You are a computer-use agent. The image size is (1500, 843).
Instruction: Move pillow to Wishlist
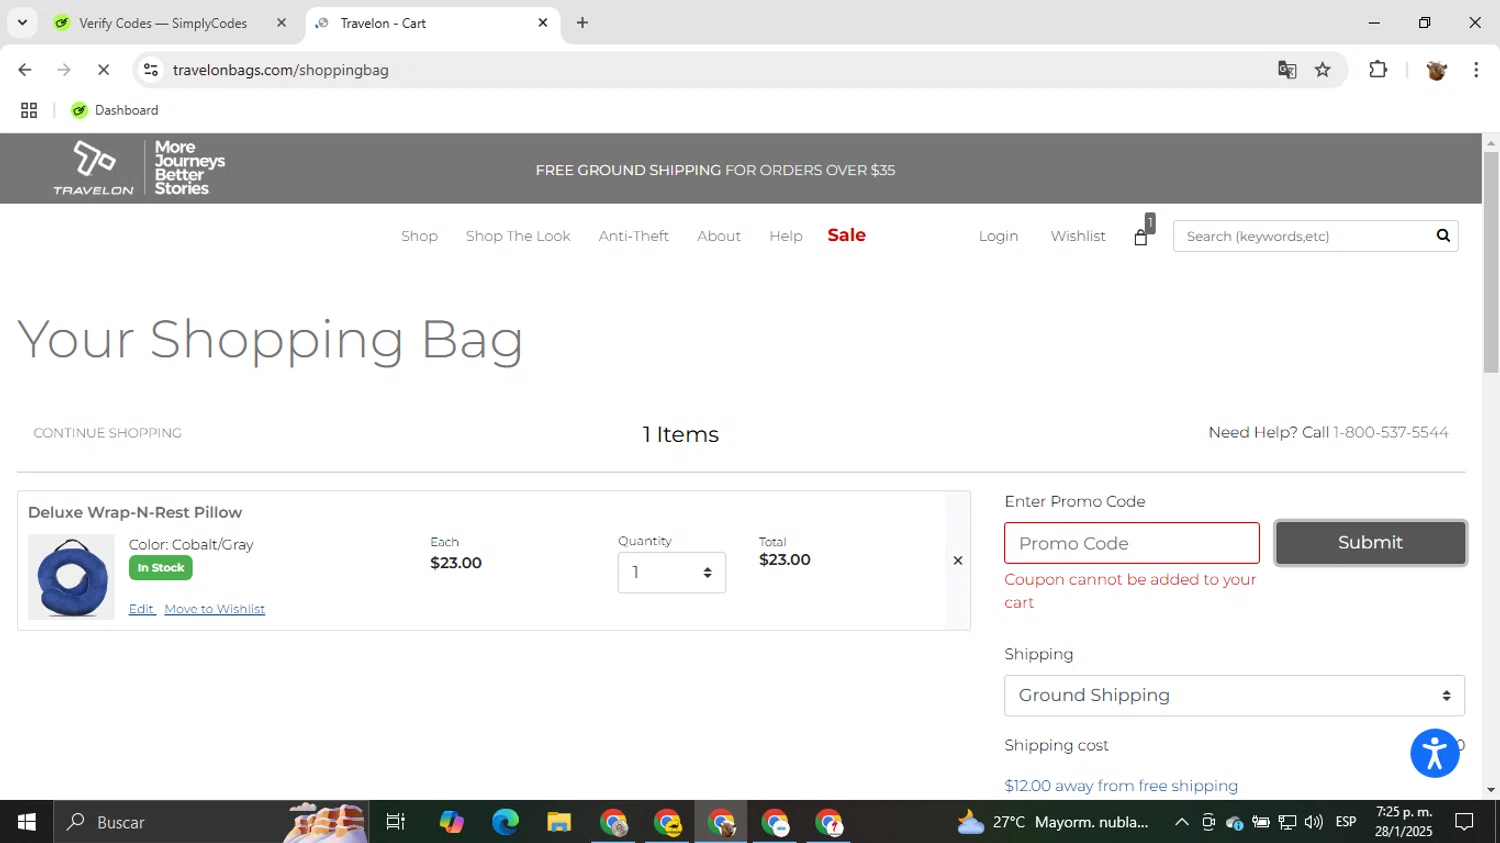pos(214,609)
